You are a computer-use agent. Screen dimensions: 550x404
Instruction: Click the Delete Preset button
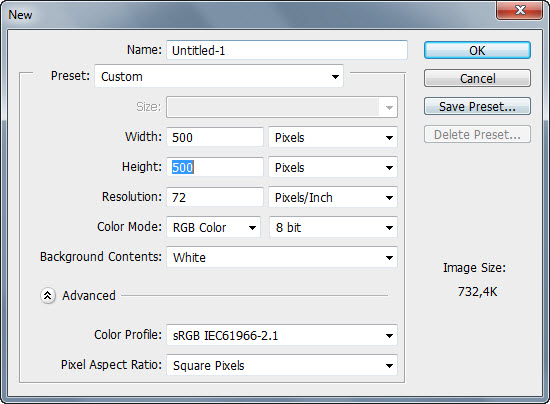(477, 134)
